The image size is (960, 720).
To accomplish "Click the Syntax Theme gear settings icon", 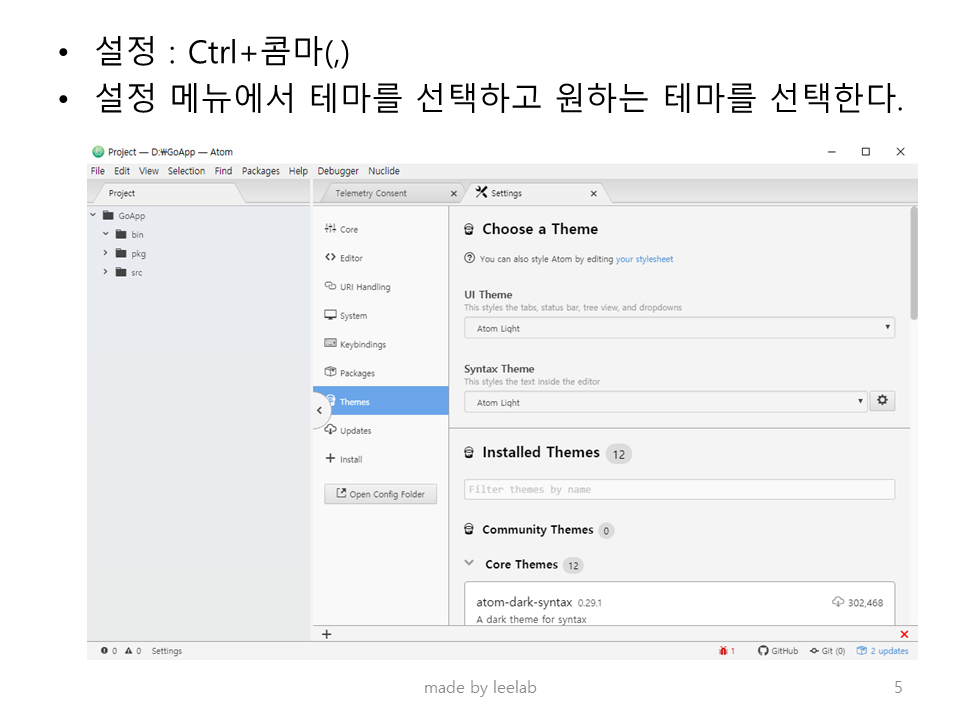I will pyautogui.click(x=882, y=400).
